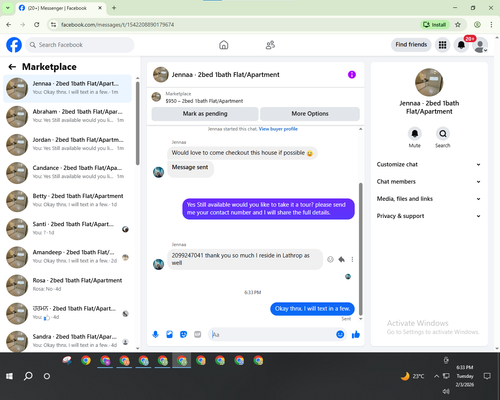Open Betty conversation in list
Viewport: 500px width, 400px height.
(67, 201)
